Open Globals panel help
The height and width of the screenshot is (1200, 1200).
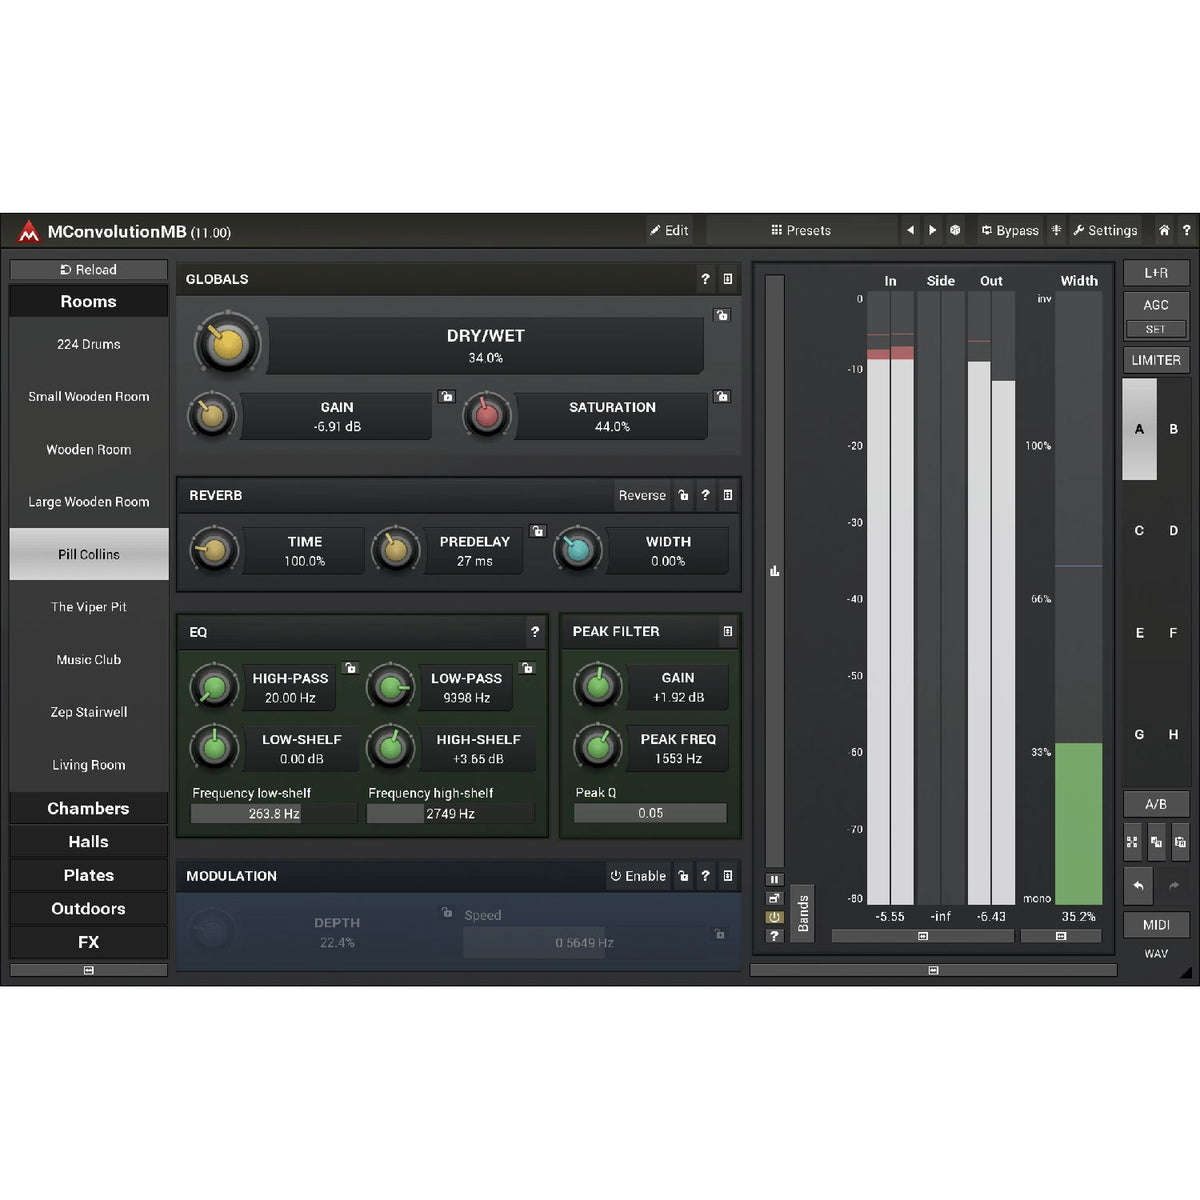click(x=705, y=279)
